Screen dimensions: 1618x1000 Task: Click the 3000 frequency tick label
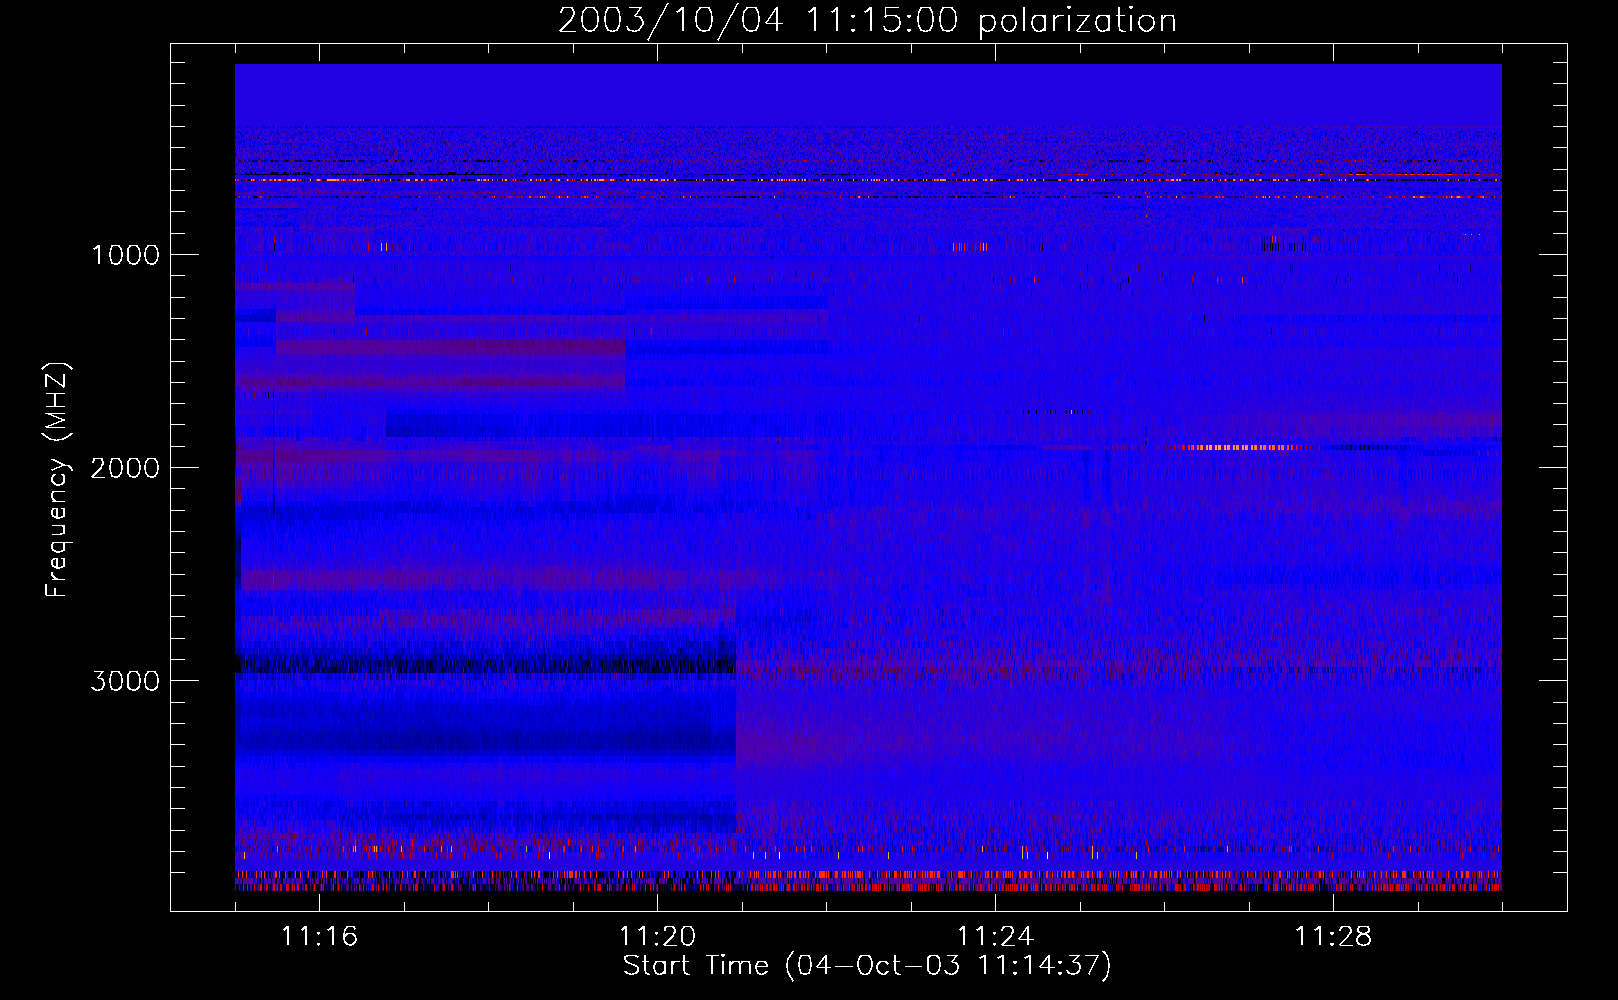(x=125, y=681)
